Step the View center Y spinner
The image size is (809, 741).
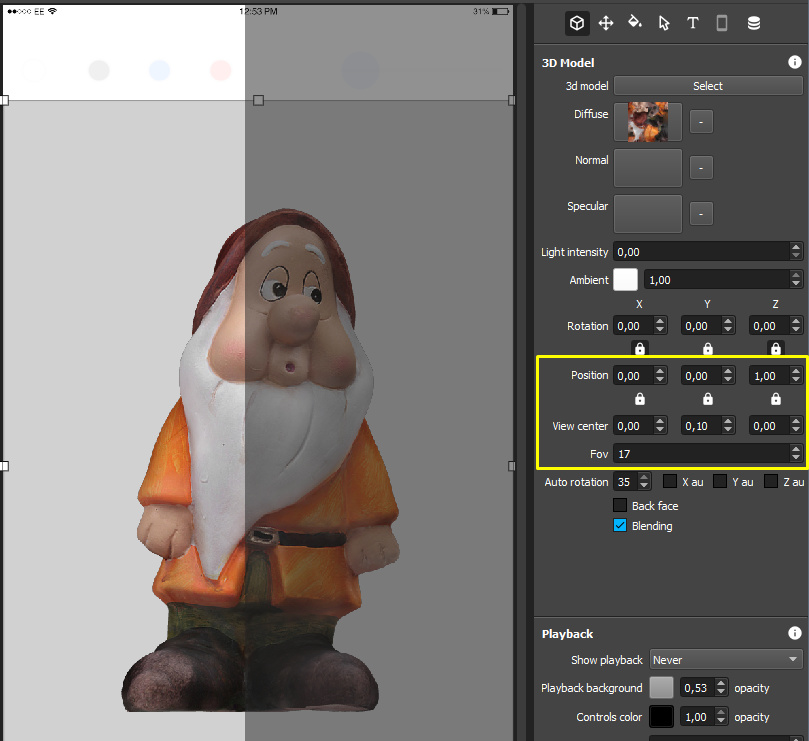728,426
